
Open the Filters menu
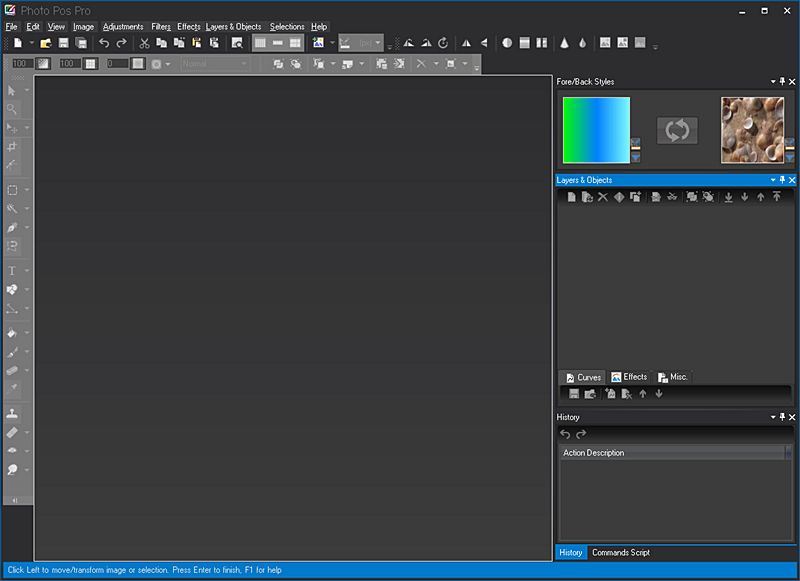(161, 27)
